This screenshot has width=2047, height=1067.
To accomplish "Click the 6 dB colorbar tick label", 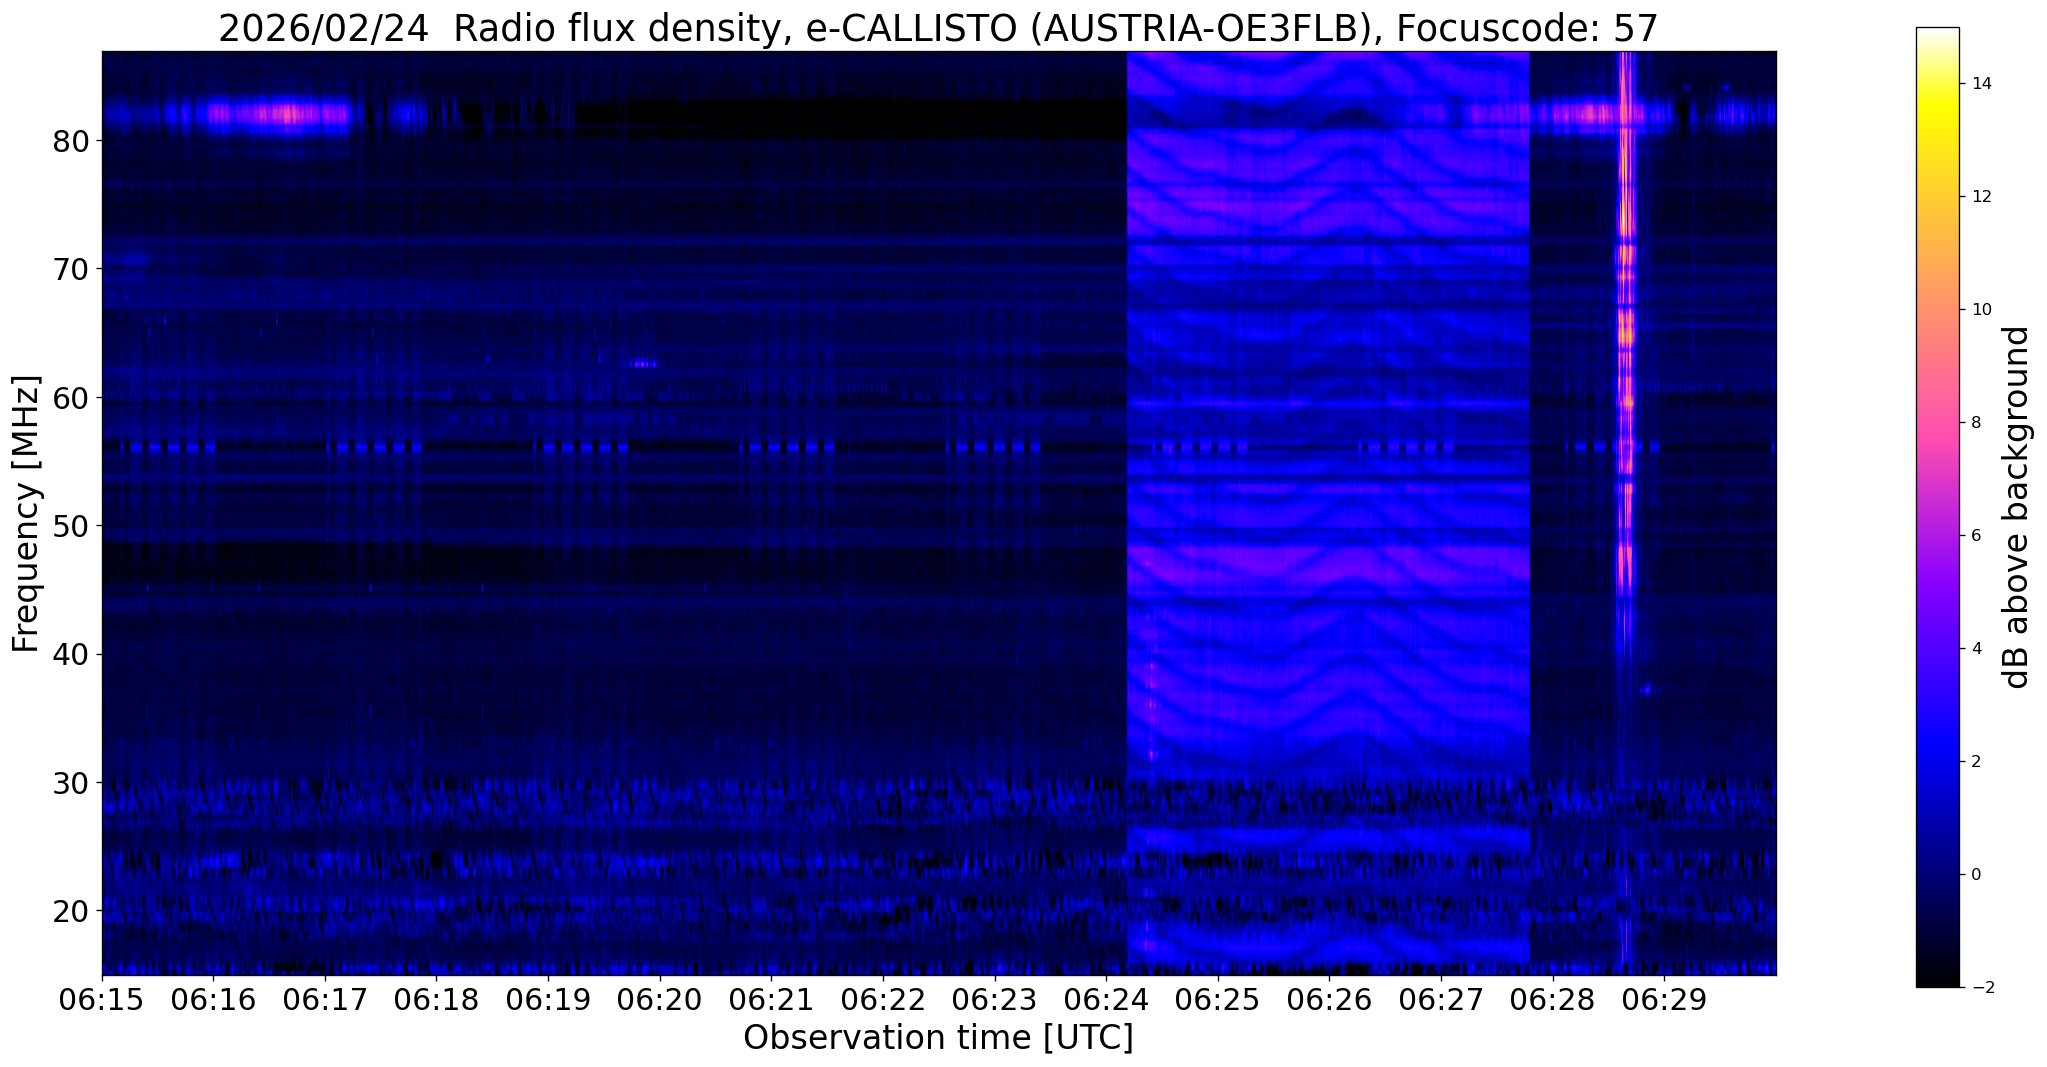I will 1976,536.
